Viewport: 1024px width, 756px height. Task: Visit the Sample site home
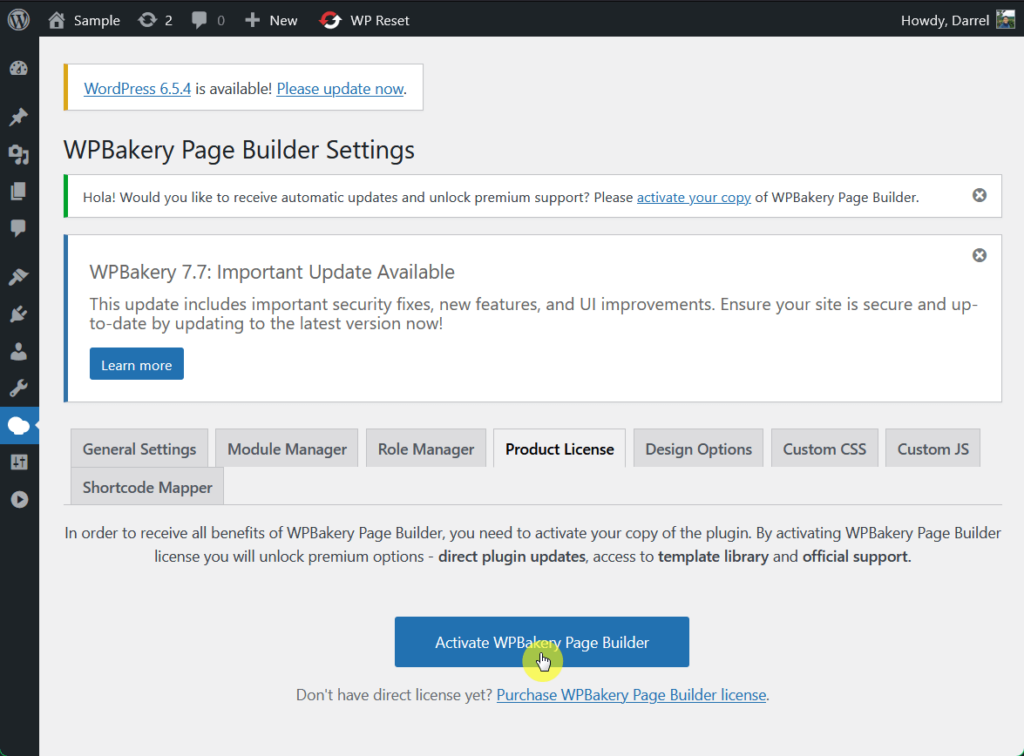pos(84,20)
